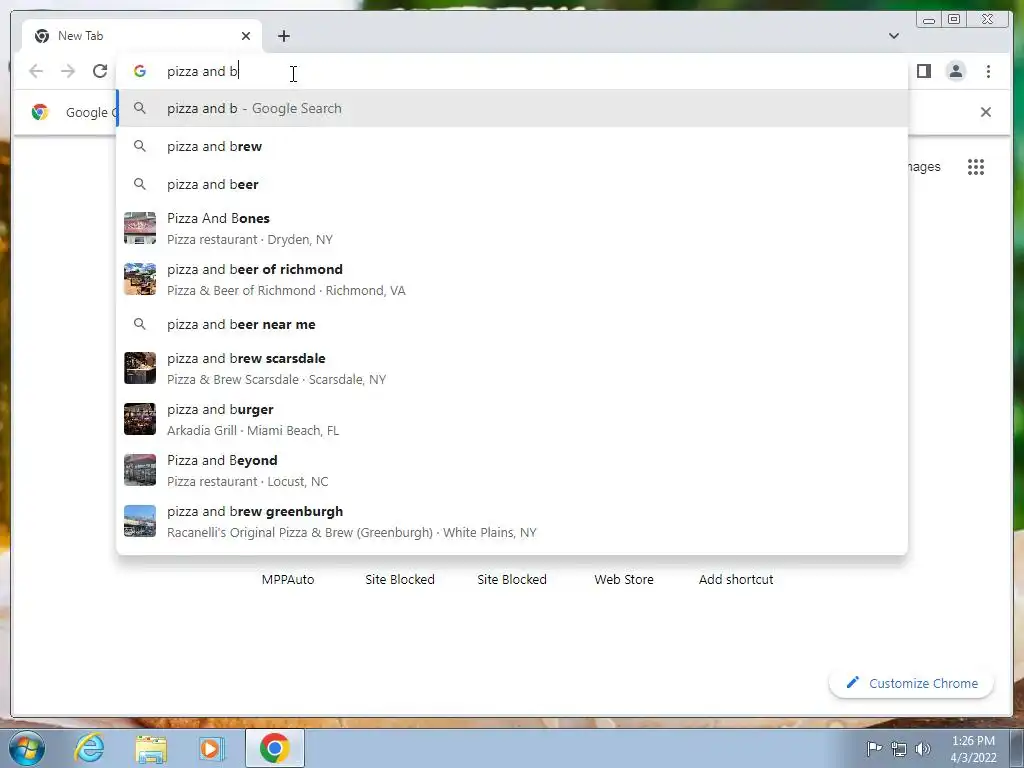Click the Customize Chrome button
Image resolution: width=1024 pixels, height=768 pixels.
pyautogui.click(x=912, y=683)
